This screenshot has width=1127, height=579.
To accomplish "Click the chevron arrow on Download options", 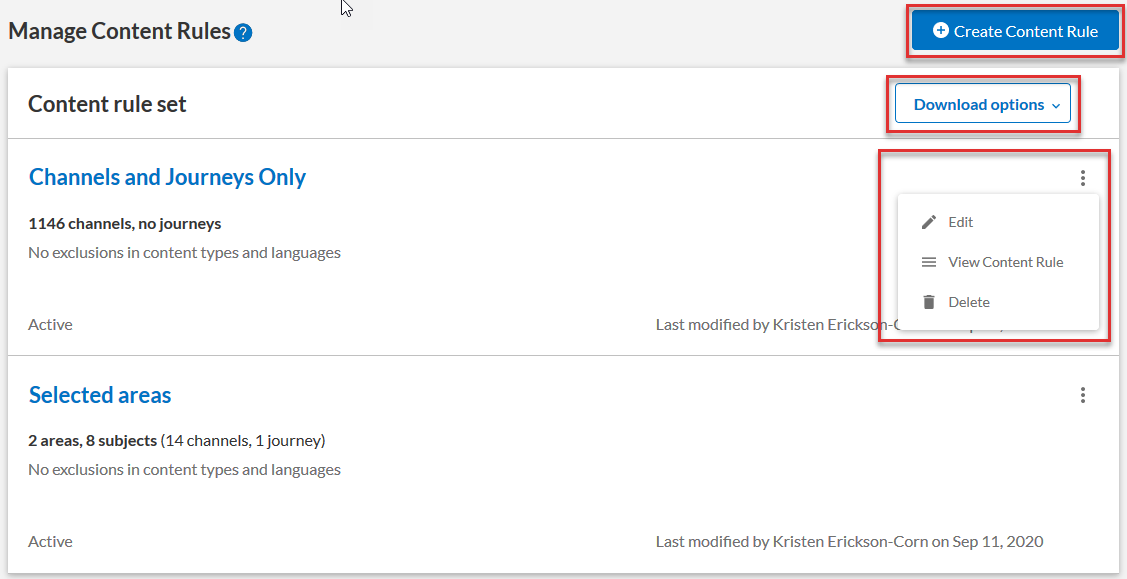I will pyautogui.click(x=1056, y=105).
